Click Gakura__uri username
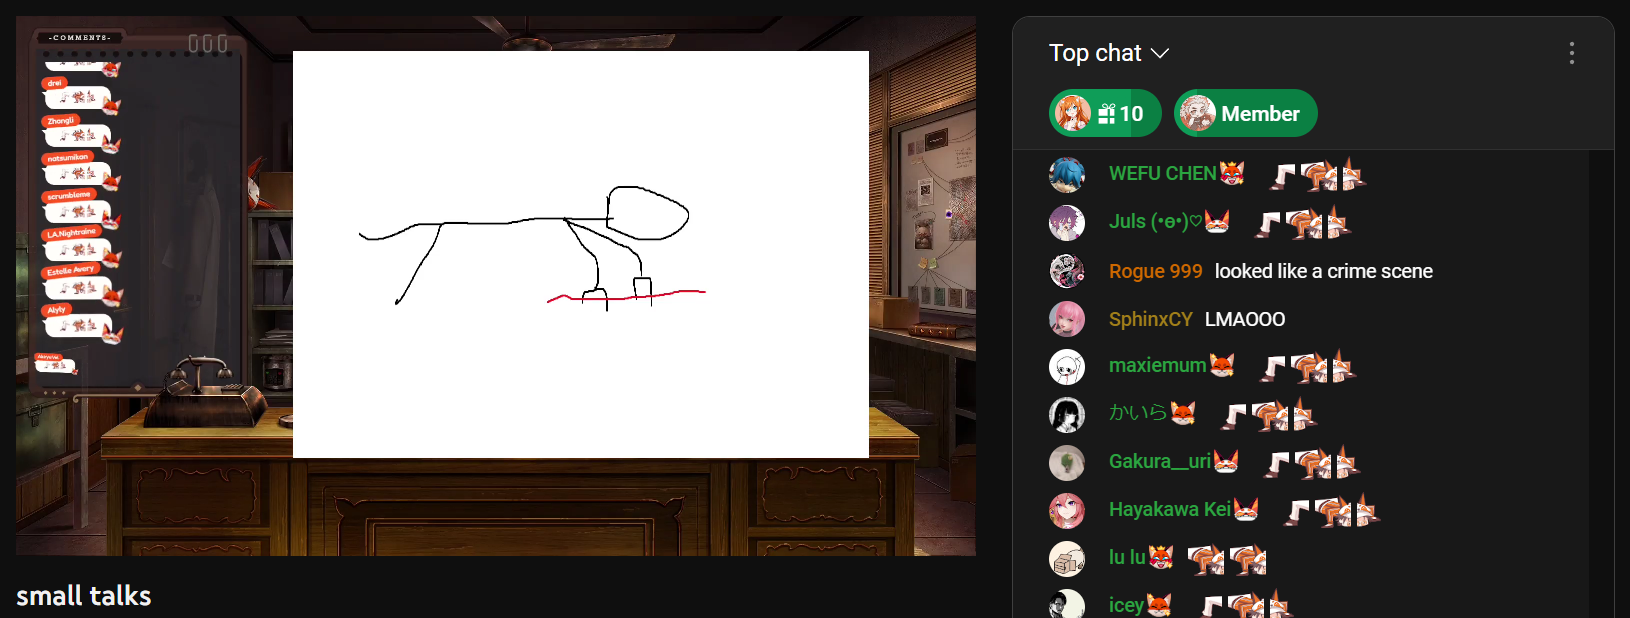Viewport: 1630px width, 618px height. 1159,461
